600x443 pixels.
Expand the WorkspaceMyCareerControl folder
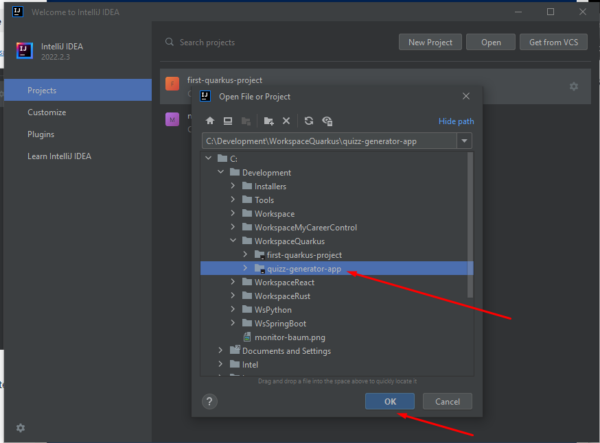point(233,227)
